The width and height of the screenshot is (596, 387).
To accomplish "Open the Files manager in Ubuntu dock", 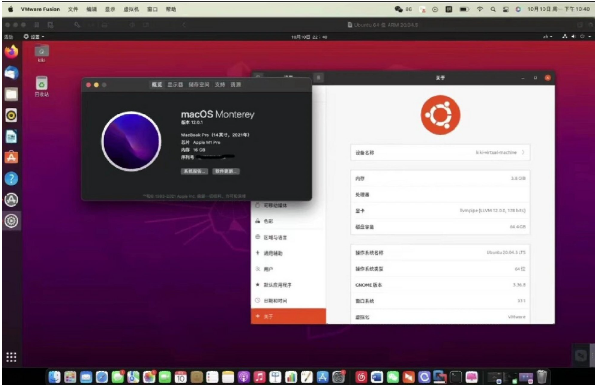I will pos(11,94).
